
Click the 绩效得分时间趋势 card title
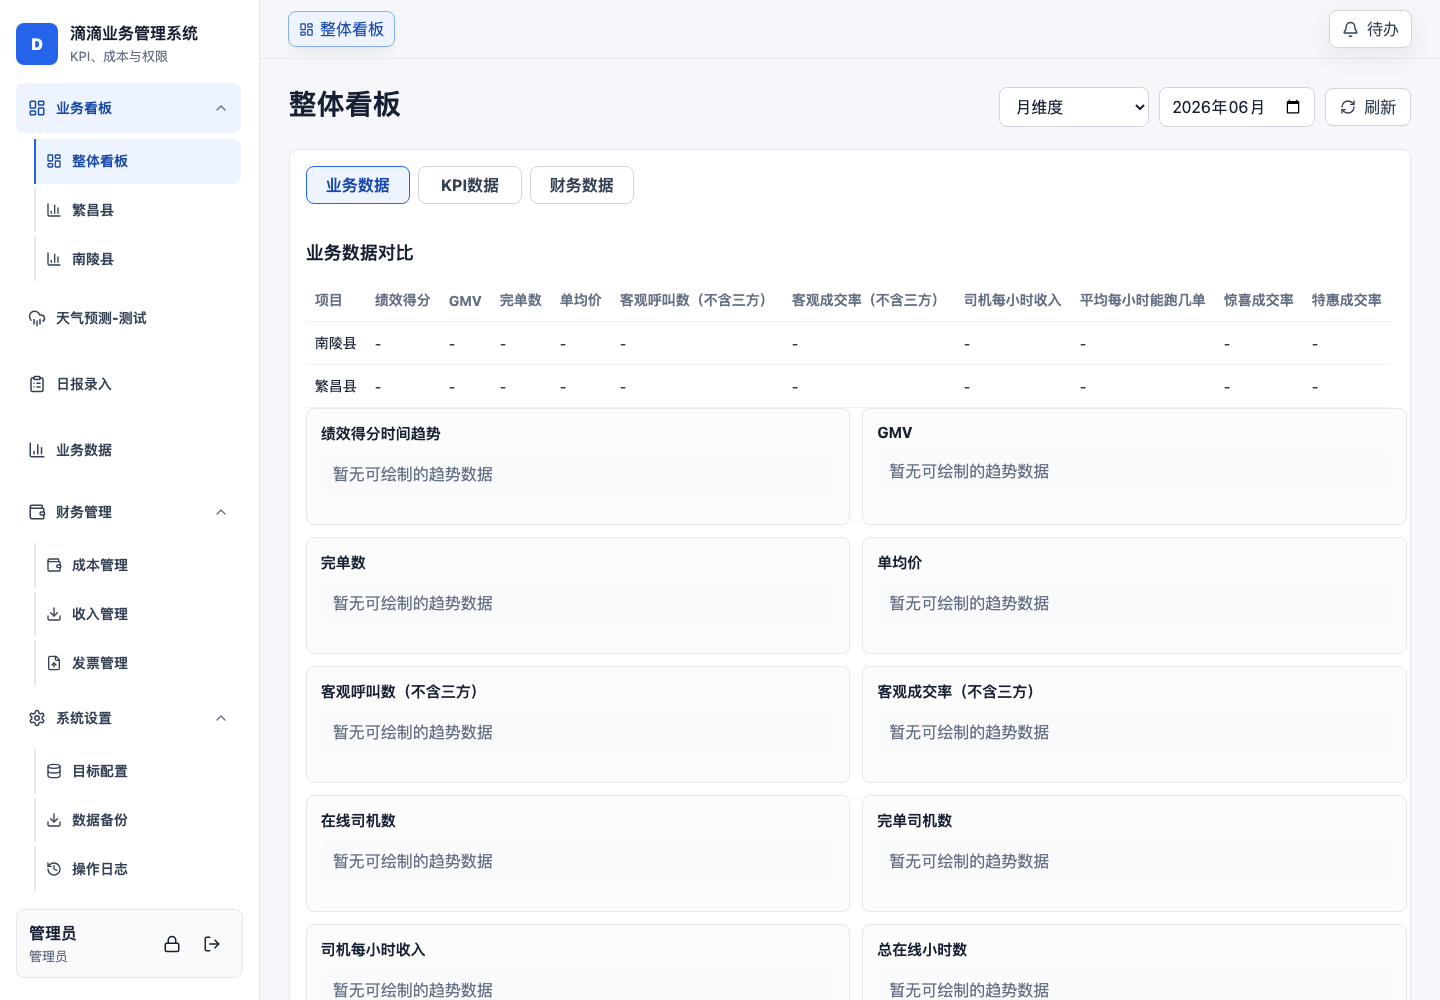(381, 433)
